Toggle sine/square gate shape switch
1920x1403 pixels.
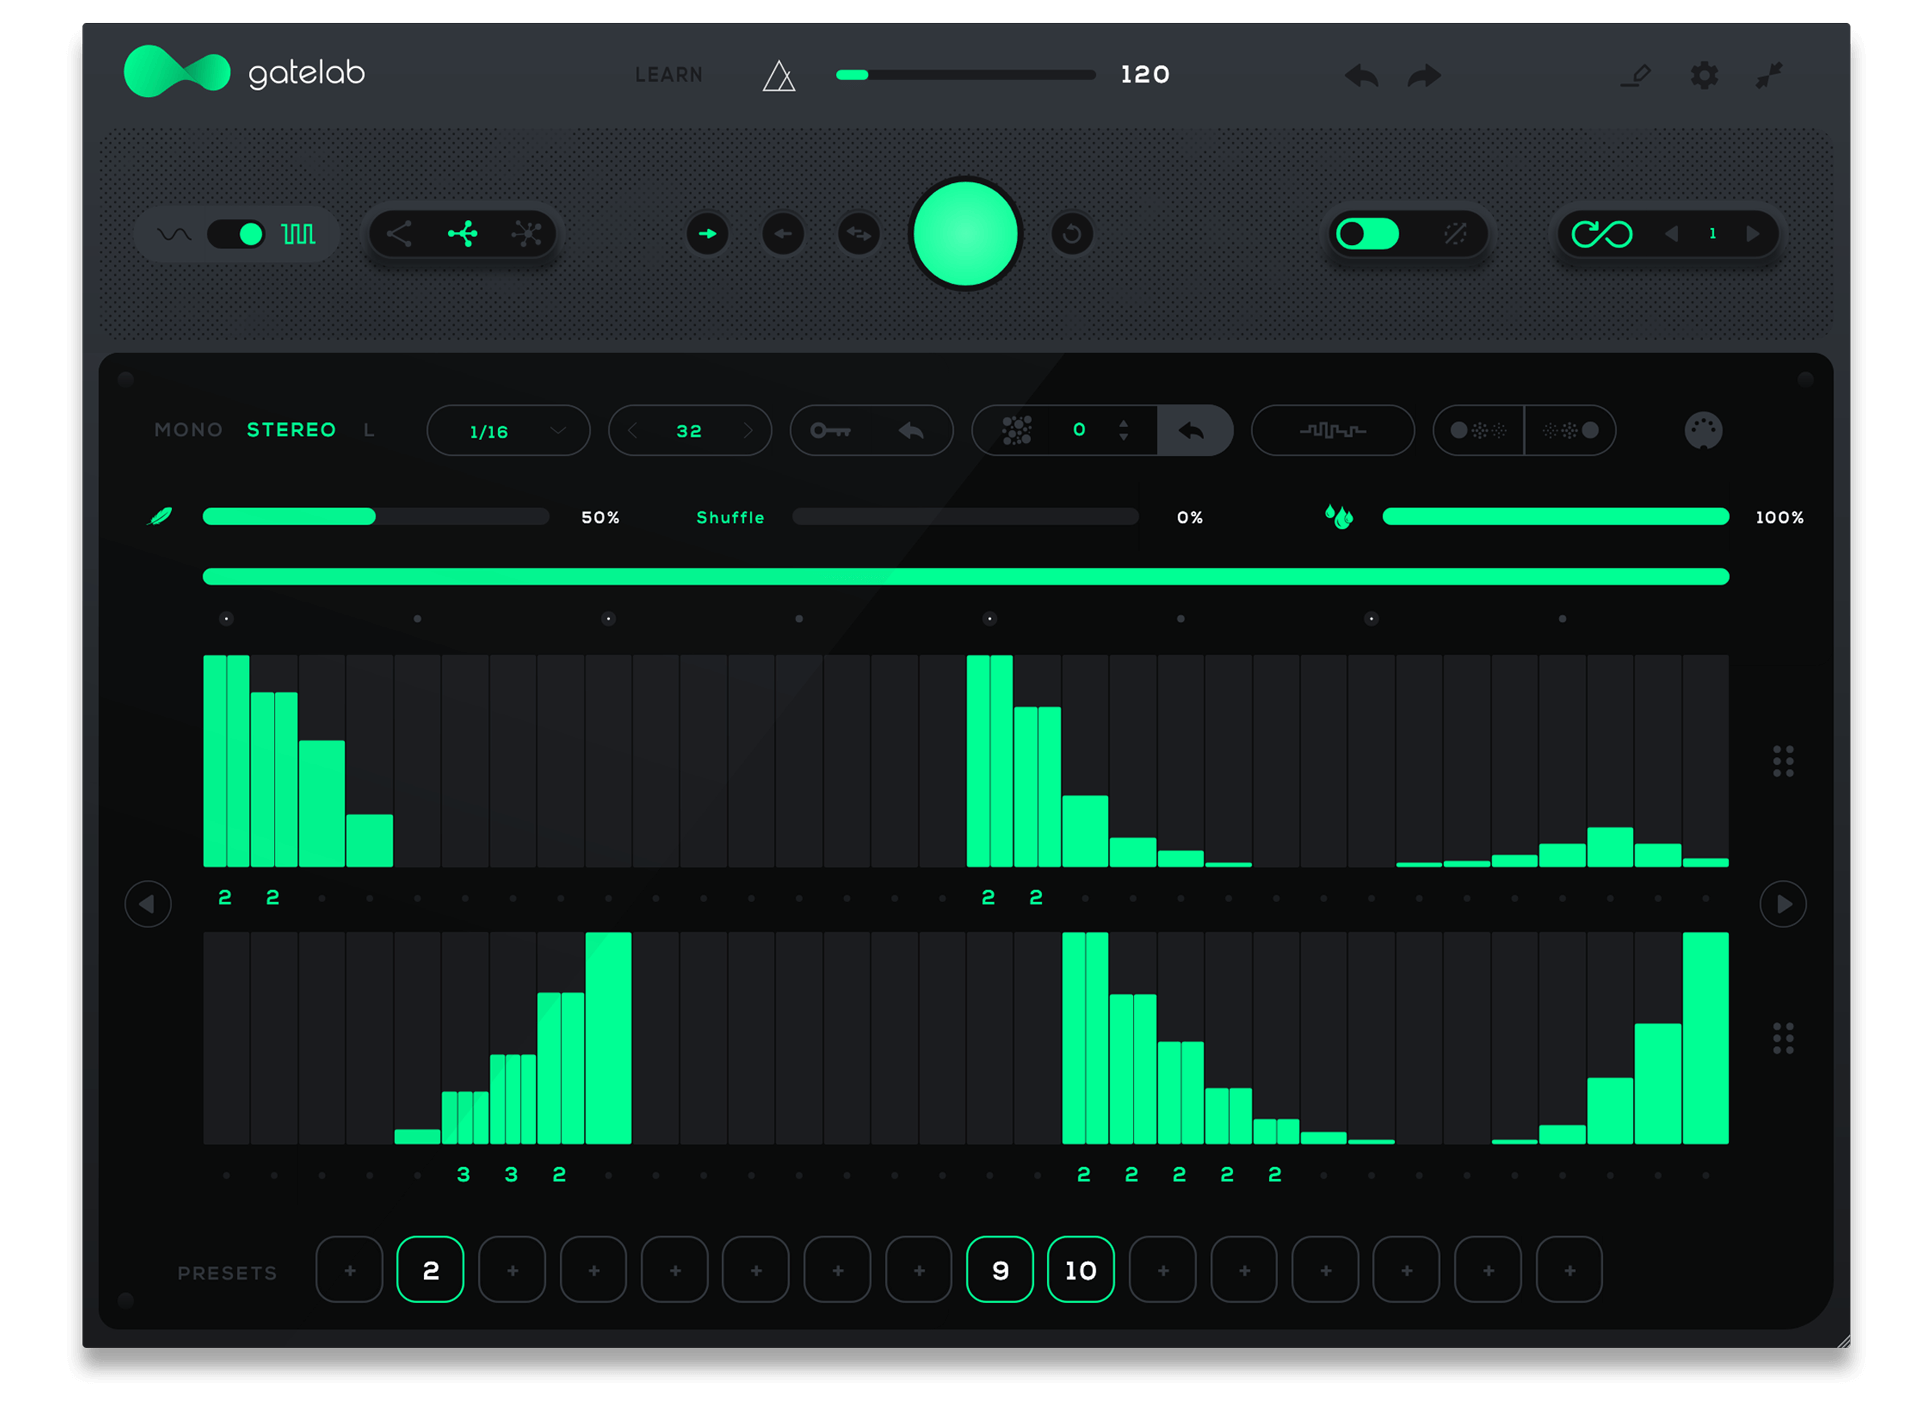236,234
